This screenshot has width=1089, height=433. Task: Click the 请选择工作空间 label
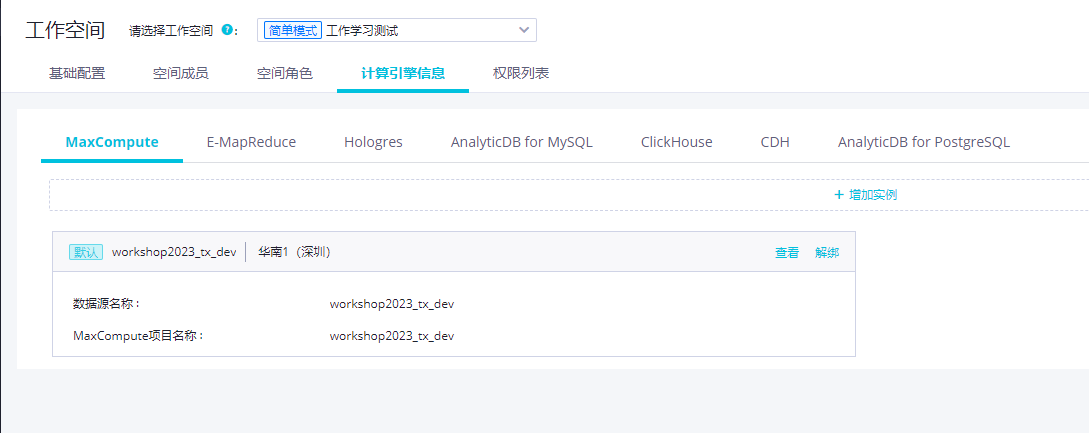[171, 31]
